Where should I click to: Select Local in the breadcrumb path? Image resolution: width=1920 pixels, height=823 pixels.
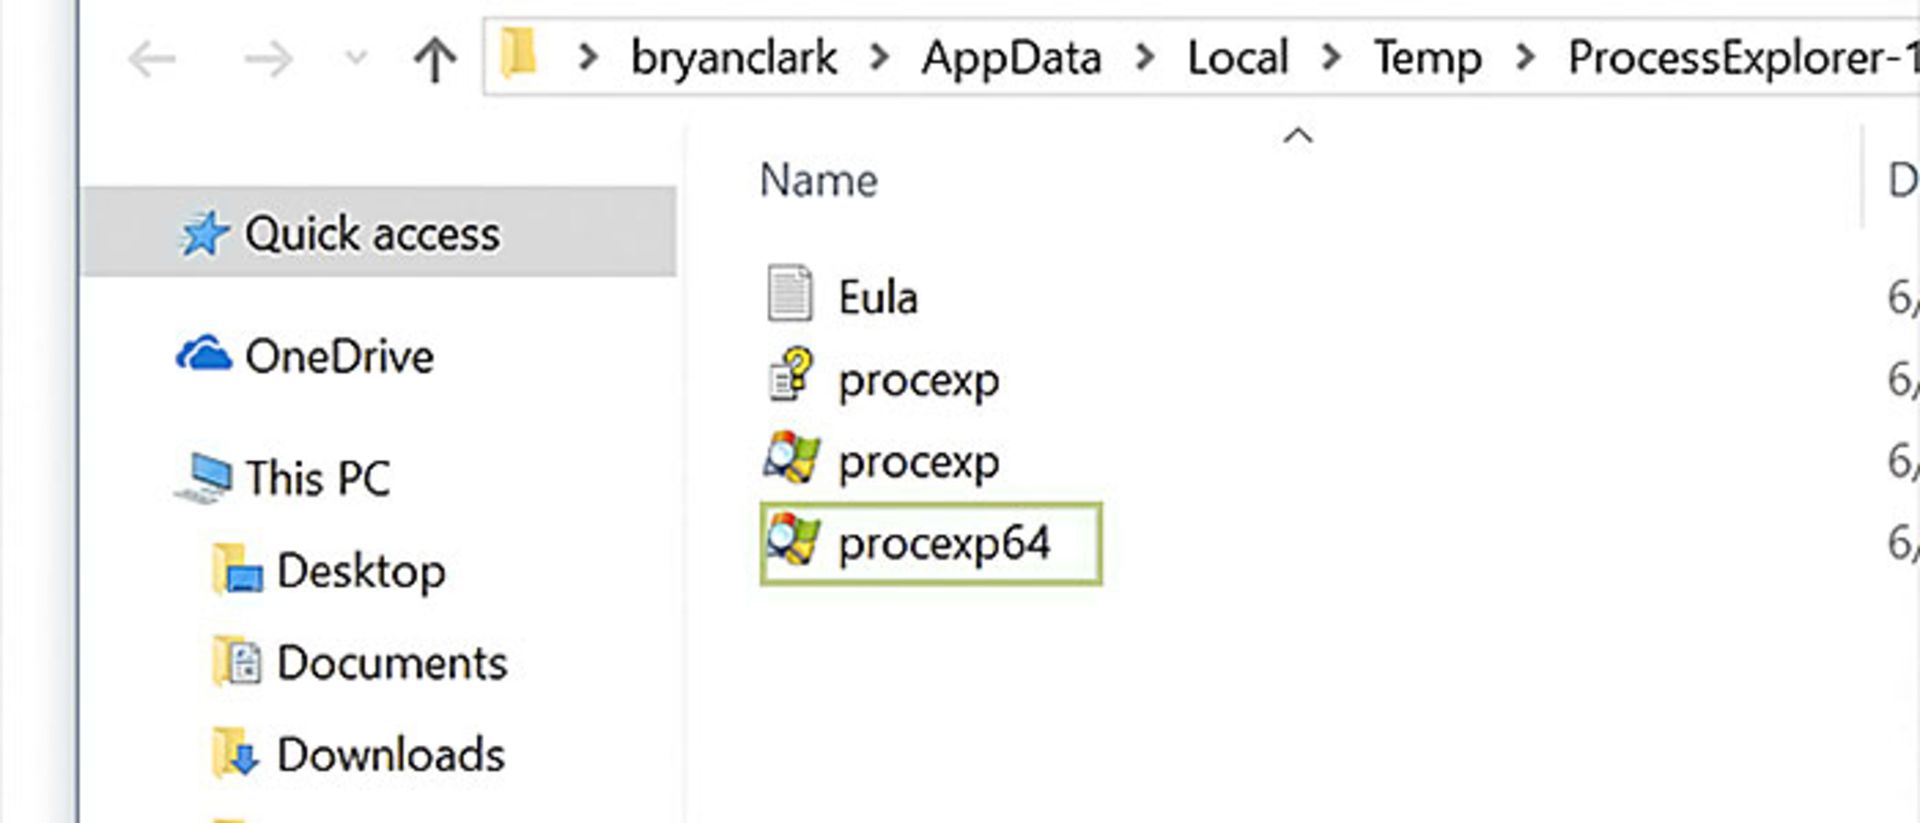coord(1237,58)
